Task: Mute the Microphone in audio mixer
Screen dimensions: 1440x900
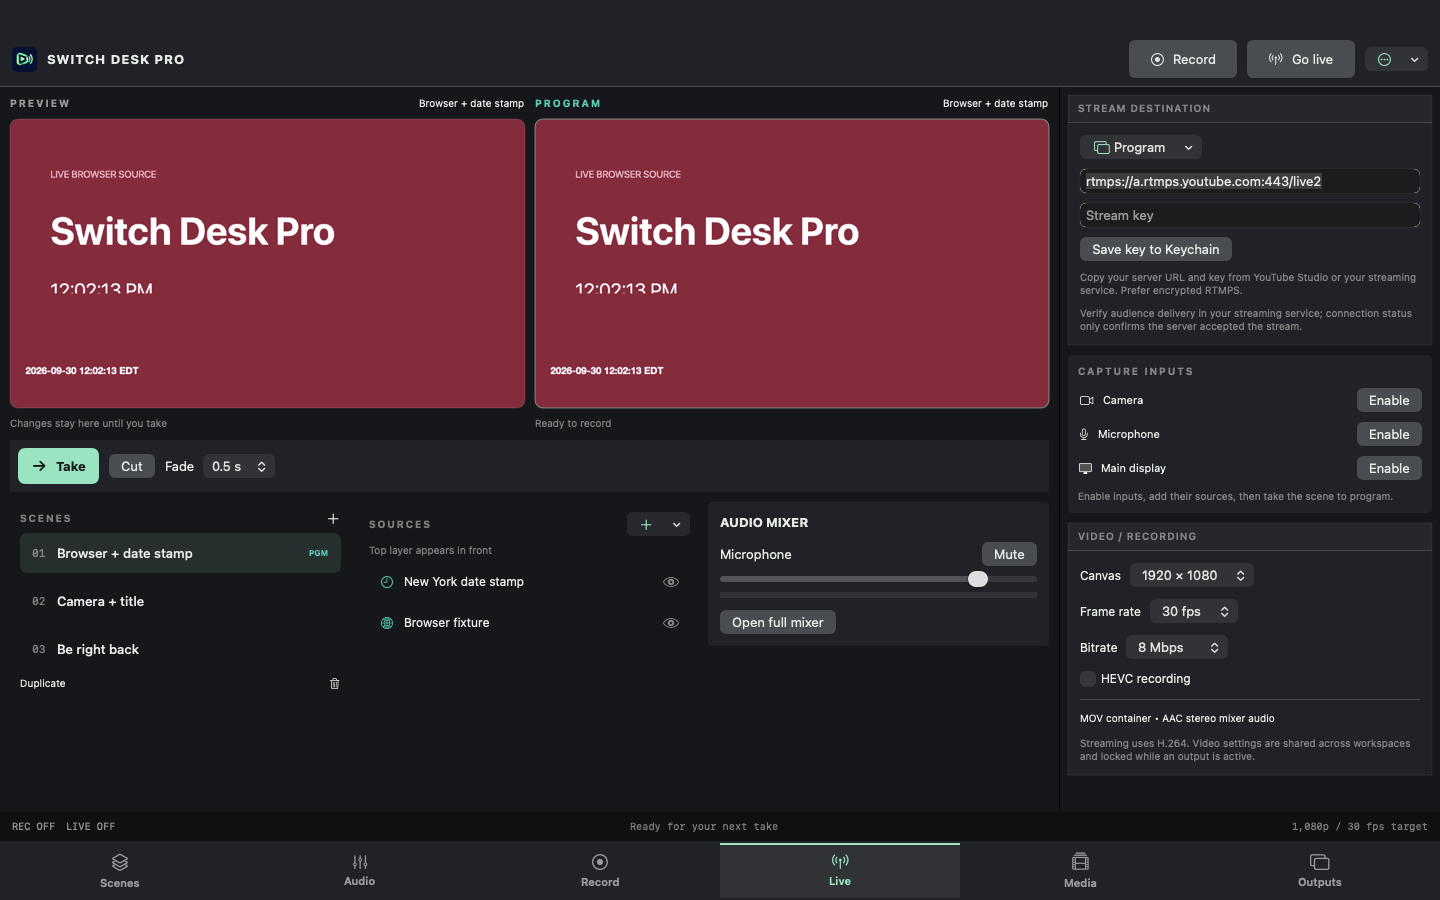Action: [1009, 554]
